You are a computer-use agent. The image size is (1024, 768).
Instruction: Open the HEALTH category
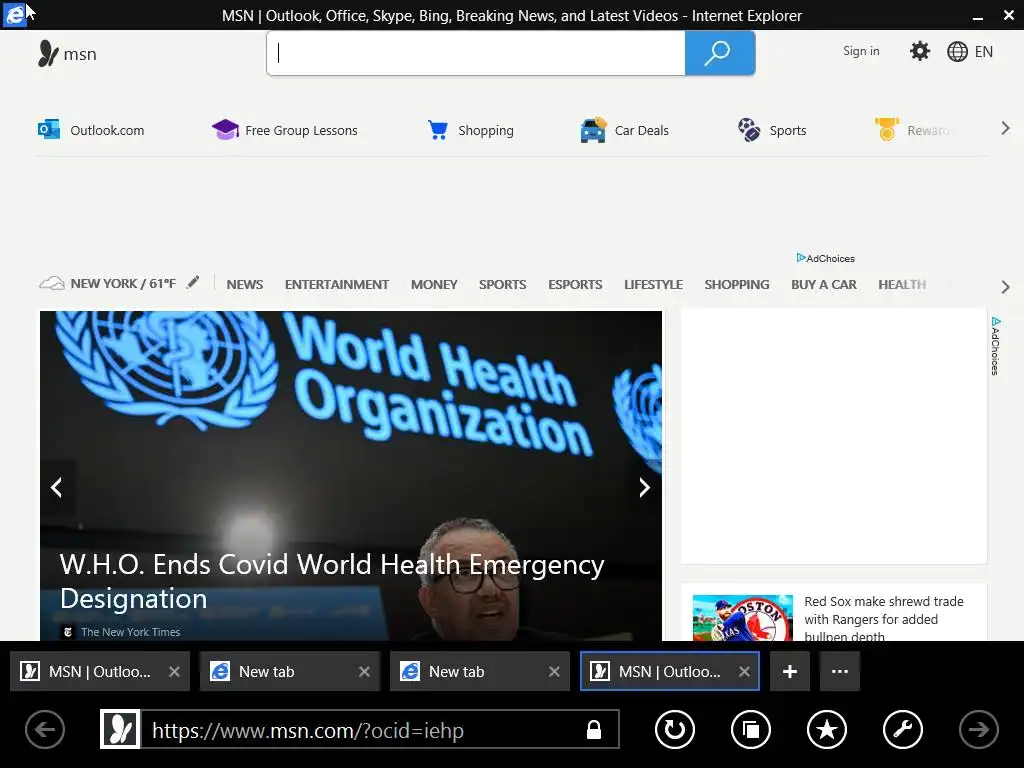click(902, 285)
